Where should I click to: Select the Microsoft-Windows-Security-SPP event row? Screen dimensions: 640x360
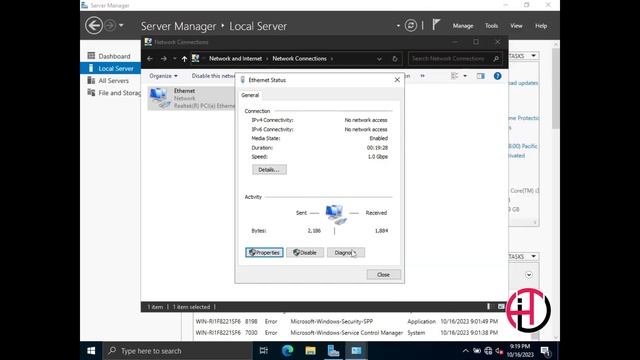(x=347, y=322)
